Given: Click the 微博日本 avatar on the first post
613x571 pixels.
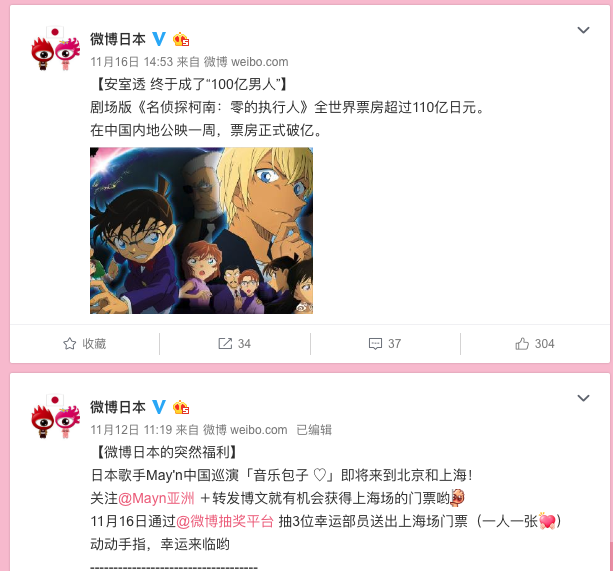Looking at the screenshot, I should pos(56,49).
